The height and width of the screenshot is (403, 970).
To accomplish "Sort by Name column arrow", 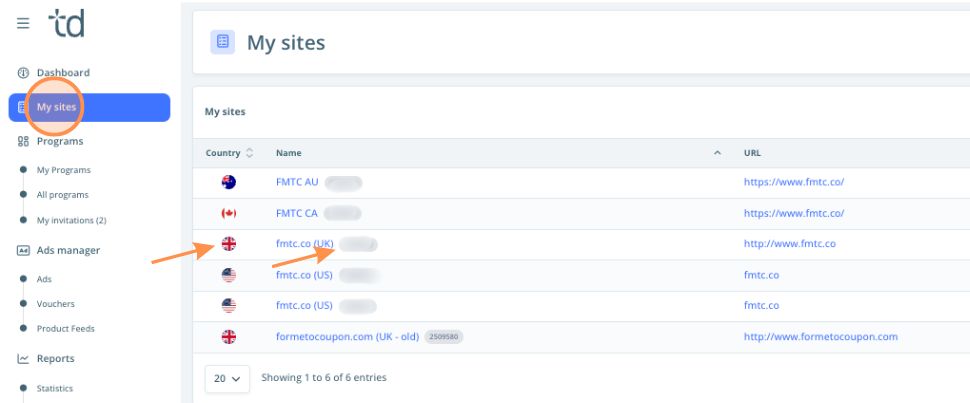I will (717, 153).
